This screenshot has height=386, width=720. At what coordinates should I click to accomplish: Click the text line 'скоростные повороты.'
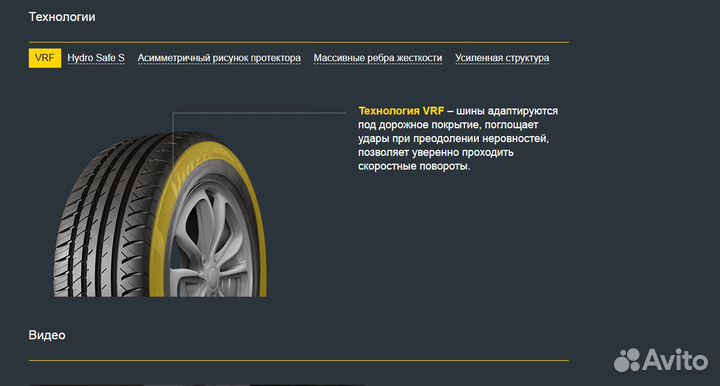(x=414, y=166)
